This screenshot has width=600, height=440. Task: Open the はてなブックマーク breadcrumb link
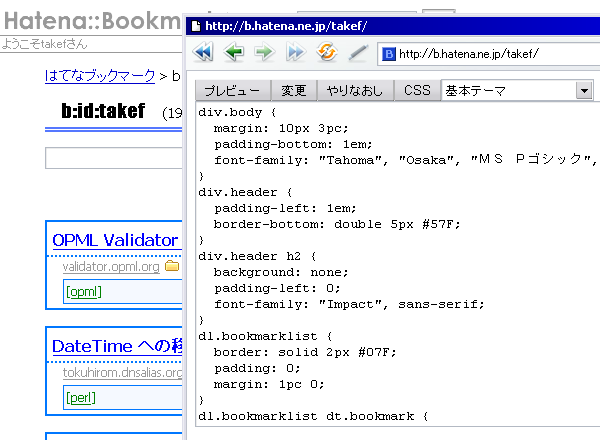click(x=100, y=76)
